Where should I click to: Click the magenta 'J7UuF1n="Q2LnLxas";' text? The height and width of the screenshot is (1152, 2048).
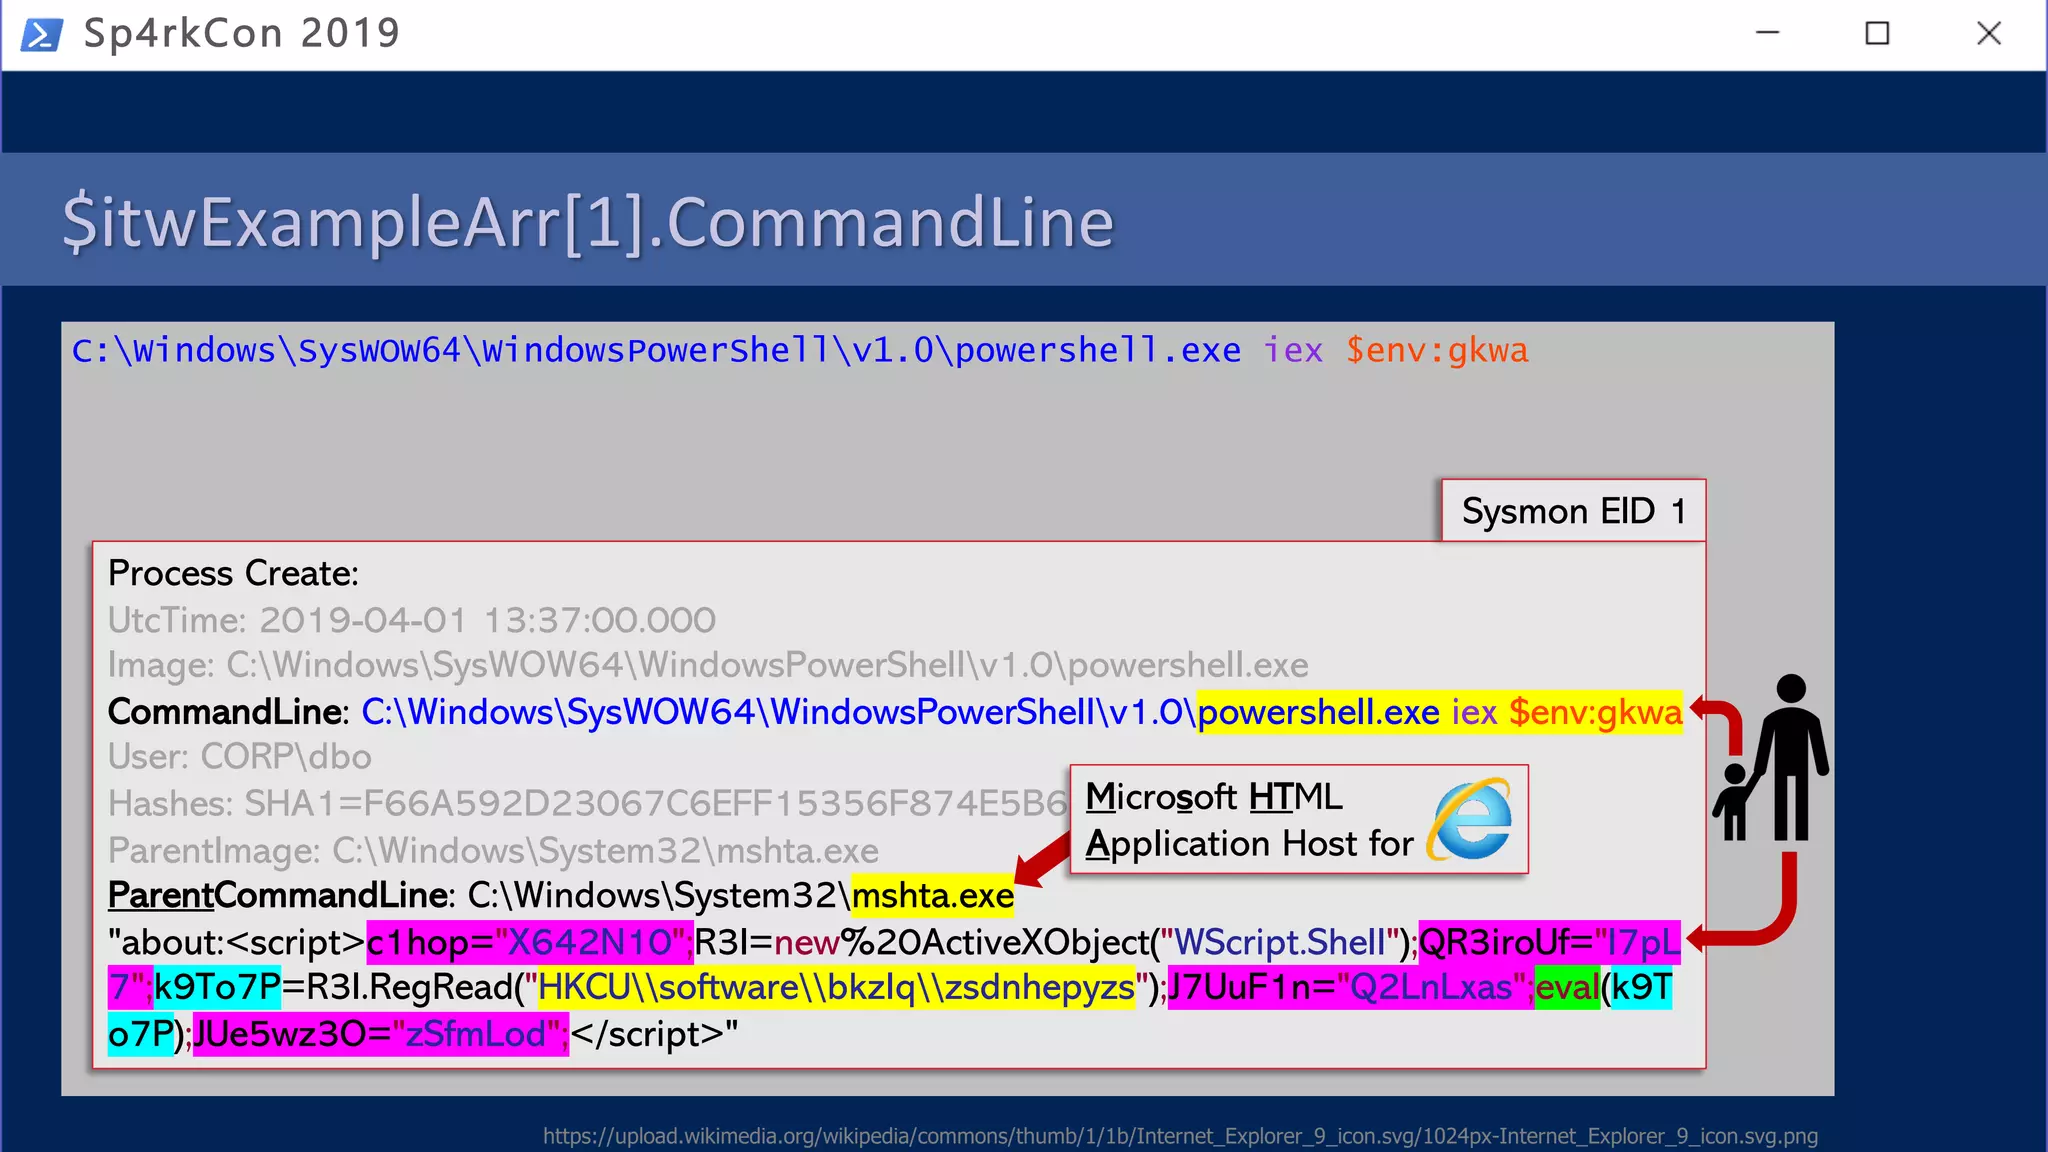click(1351, 988)
